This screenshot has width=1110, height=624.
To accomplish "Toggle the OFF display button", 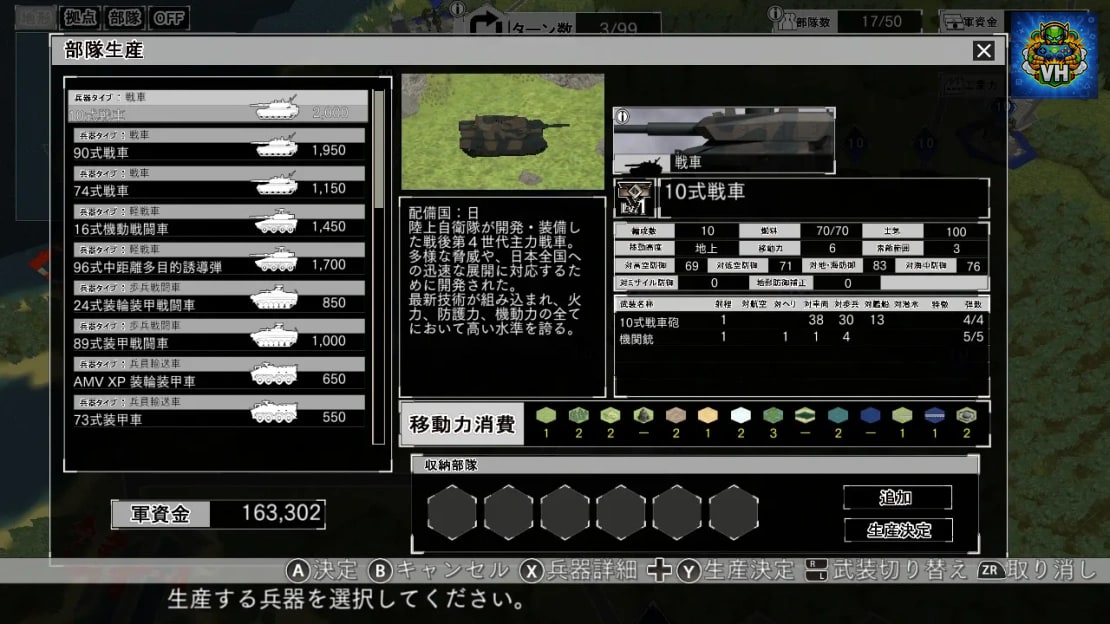I will 168,18.
